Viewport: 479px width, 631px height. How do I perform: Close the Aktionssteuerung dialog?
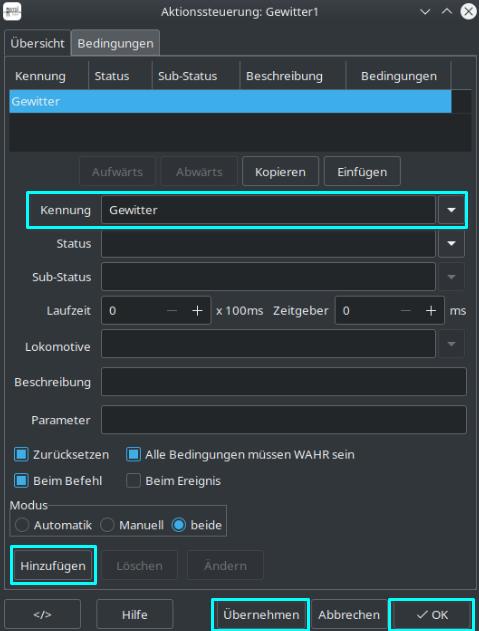(469, 11)
